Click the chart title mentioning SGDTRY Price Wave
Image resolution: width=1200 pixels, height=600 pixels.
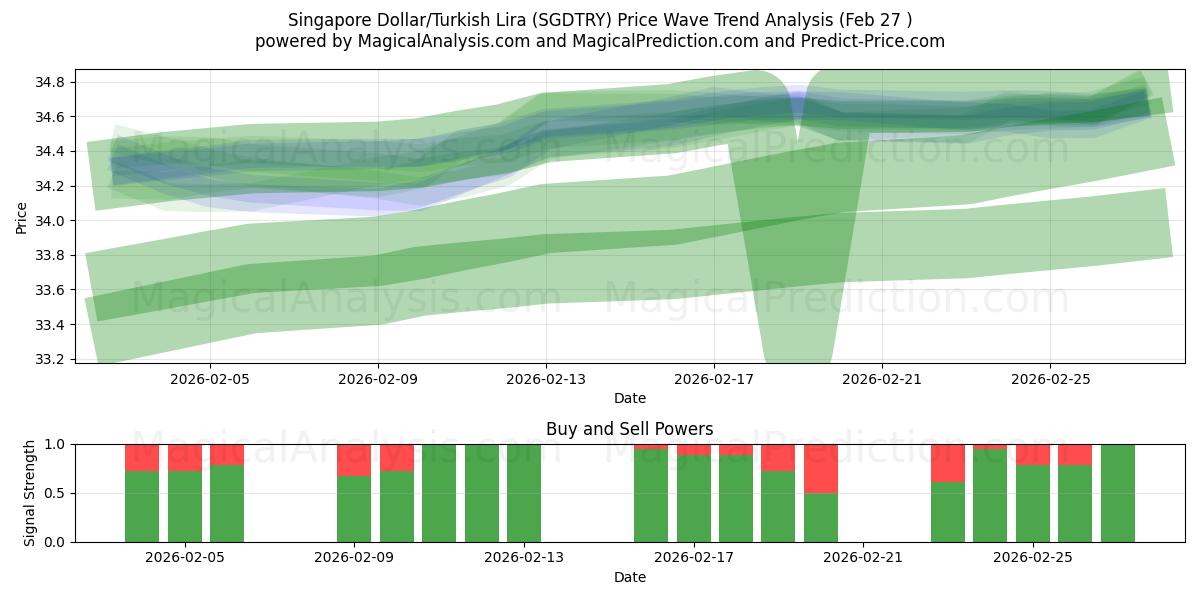tap(600, 19)
